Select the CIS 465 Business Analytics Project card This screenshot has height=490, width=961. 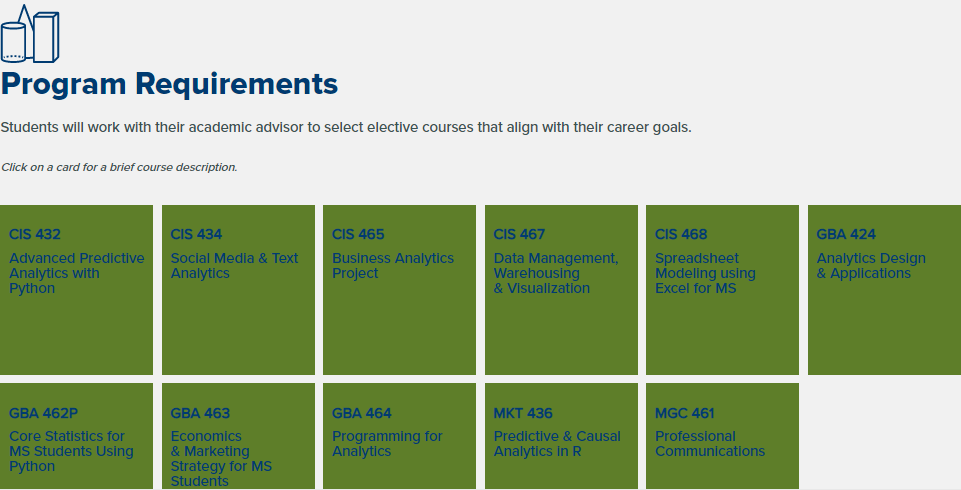point(399,290)
